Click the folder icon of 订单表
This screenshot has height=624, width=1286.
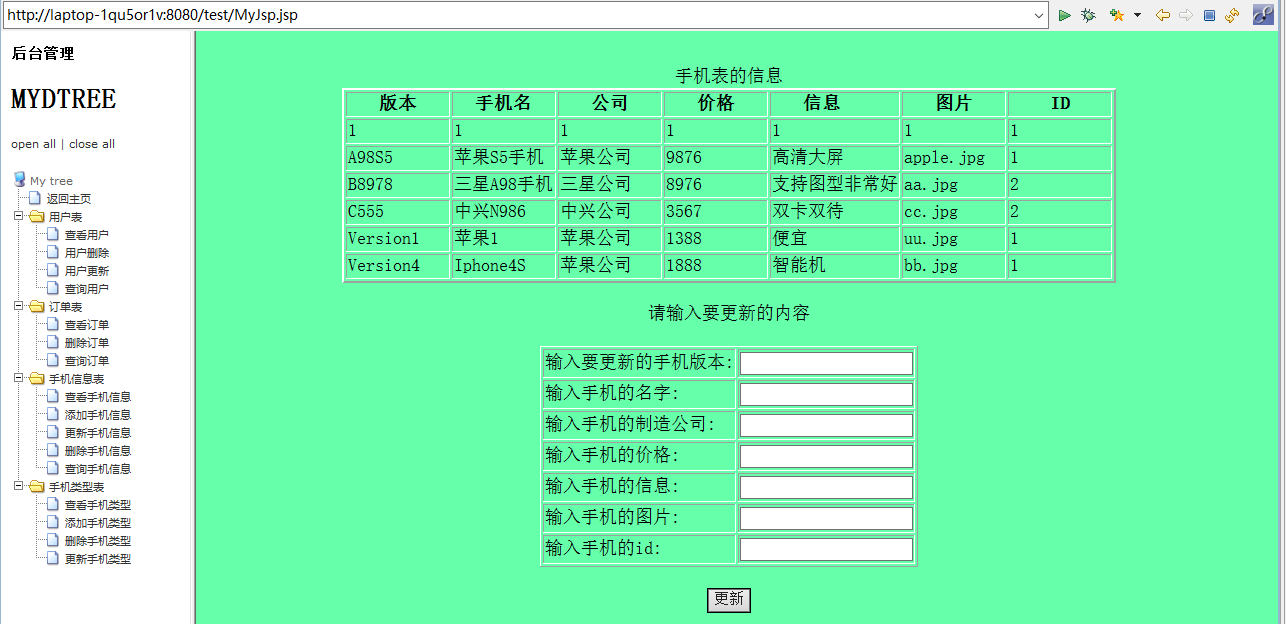tap(37, 307)
